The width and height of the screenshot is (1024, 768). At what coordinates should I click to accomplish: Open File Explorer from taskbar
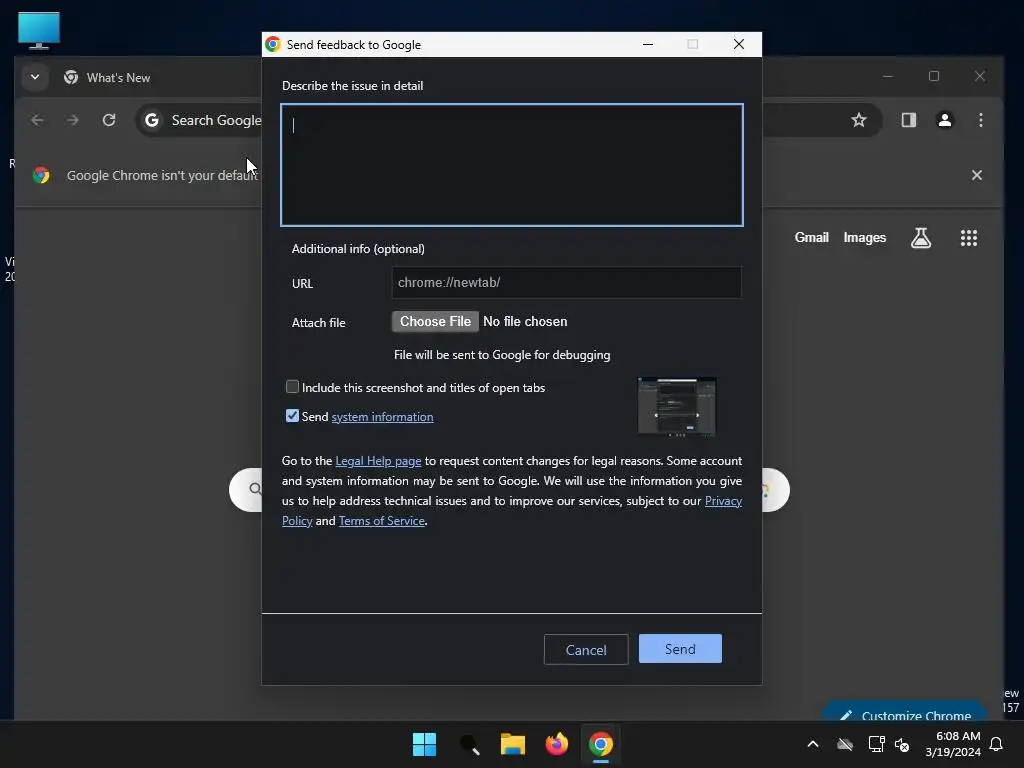coord(513,744)
